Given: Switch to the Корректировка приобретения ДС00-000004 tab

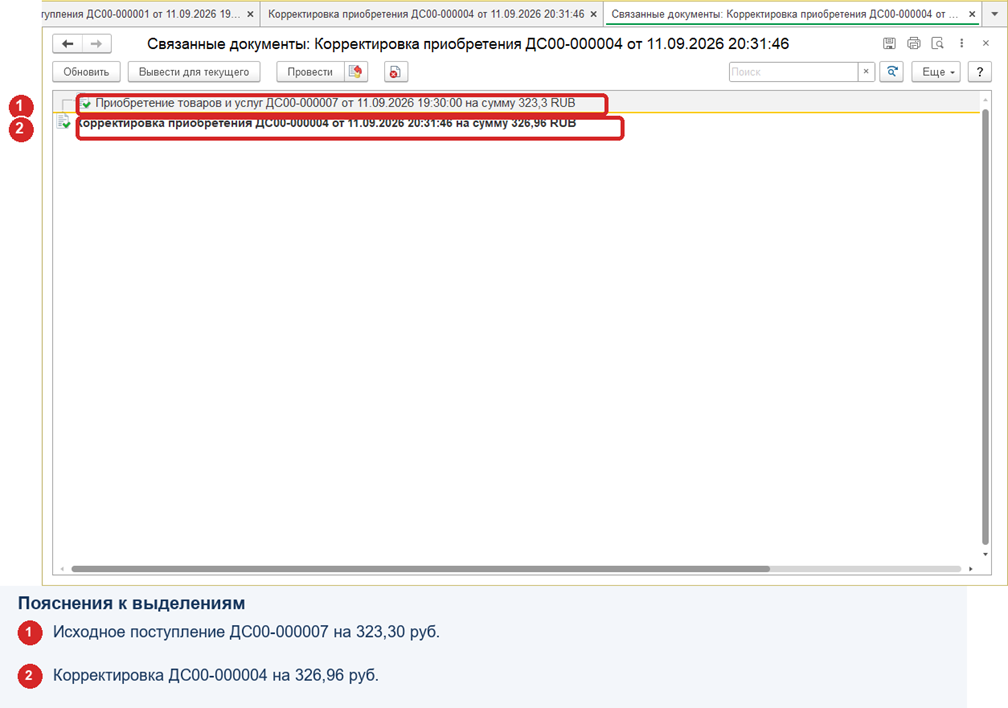Looking at the screenshot, I should (426, 14).
